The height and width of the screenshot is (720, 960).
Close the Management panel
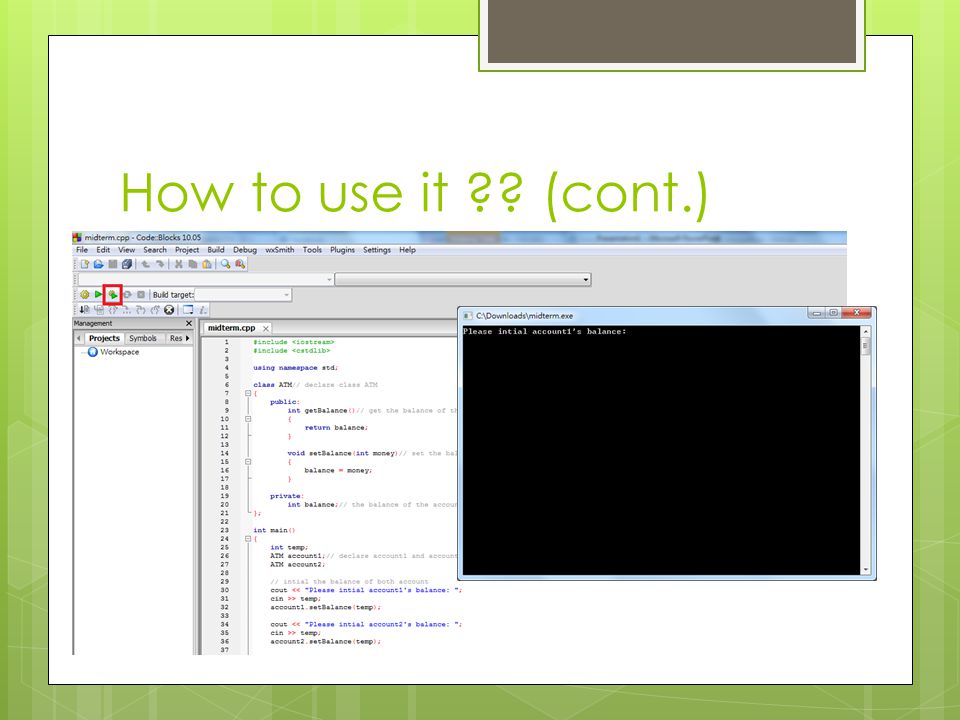click(x=189, y=323)
